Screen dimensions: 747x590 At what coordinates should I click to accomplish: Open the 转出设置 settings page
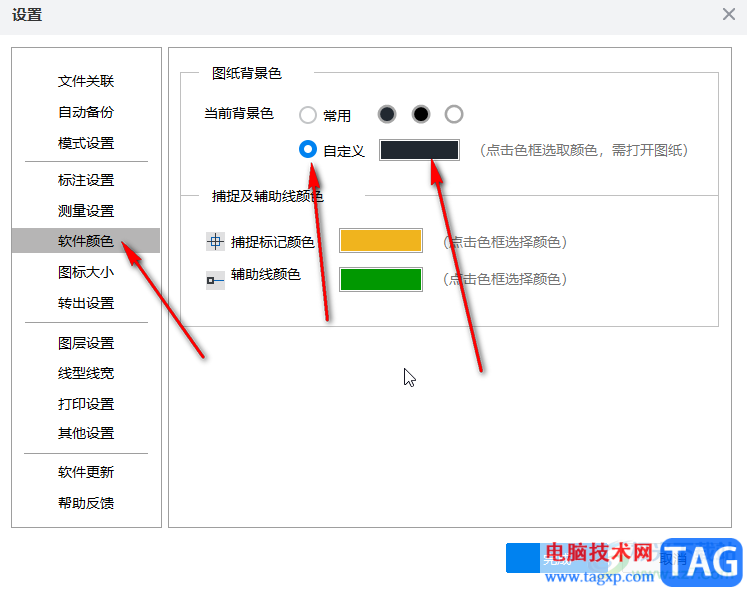click(86, 303)
